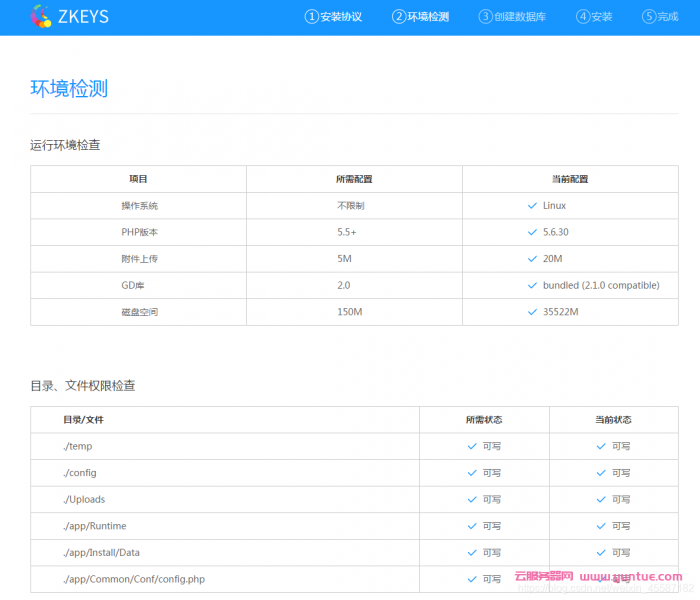Click the checkmark icon beside Linux
Image resolution: width=700 pixels, height=600 pixels.
(532, 206)
